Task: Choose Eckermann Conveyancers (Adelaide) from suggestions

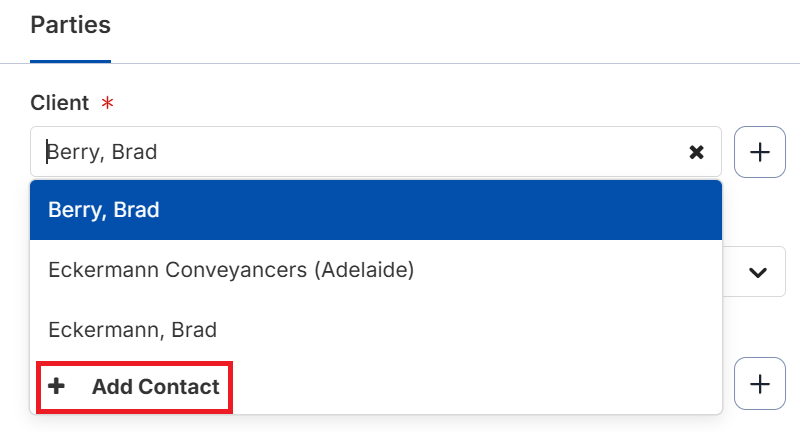Action: point(231,269)
